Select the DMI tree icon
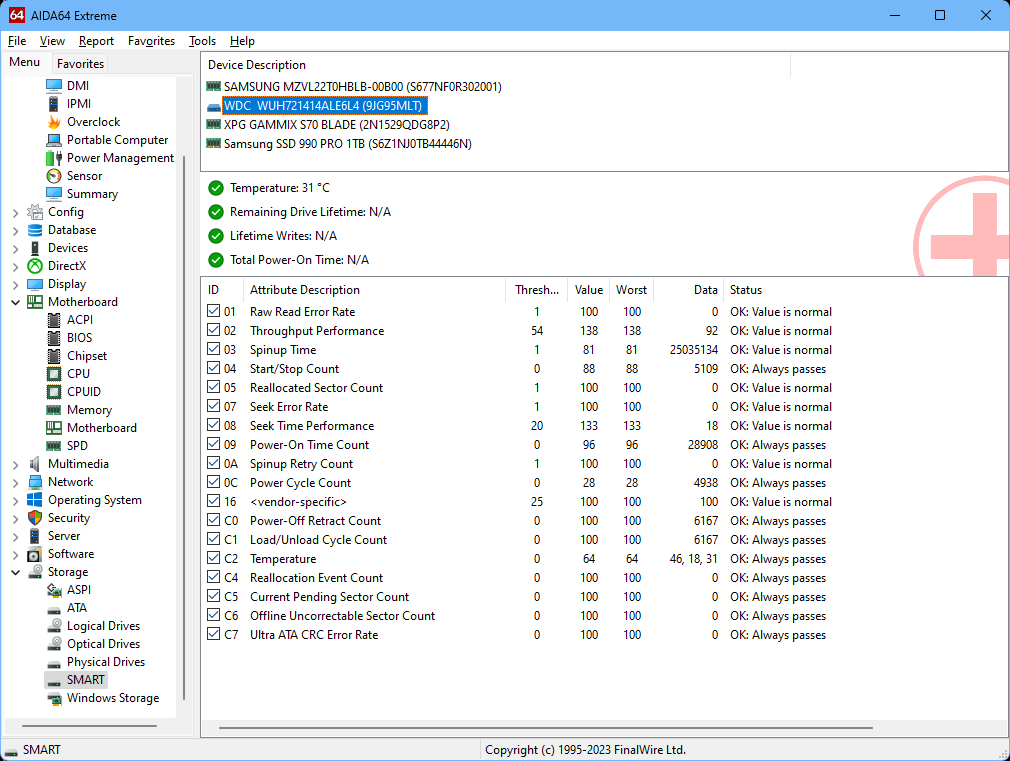Image resolution: width=1010 pixels, height=761 pixels. [x=54, y=86]
